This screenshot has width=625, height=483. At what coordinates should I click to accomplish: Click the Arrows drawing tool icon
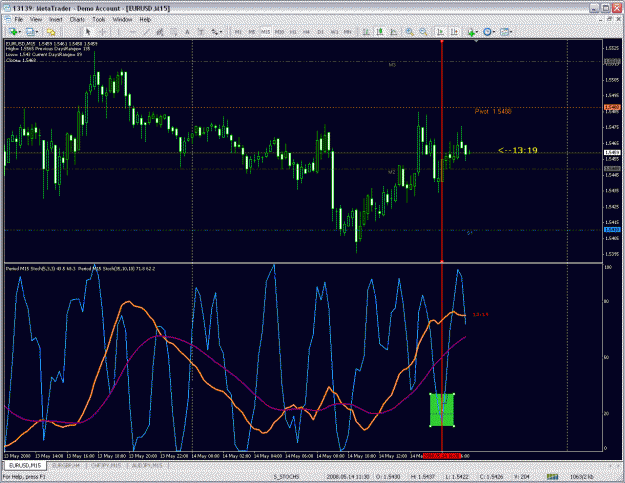pos(214,32)
